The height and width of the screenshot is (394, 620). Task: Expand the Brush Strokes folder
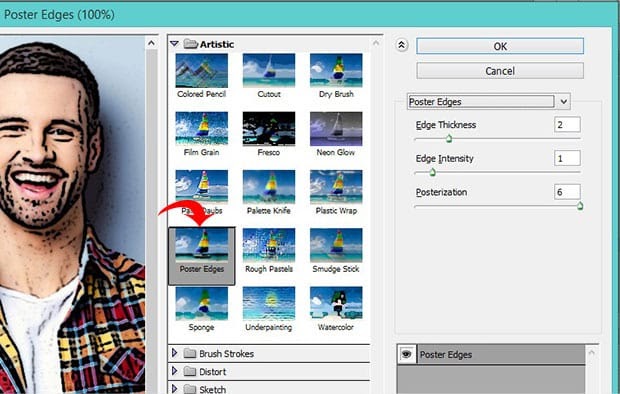point(174,353)
